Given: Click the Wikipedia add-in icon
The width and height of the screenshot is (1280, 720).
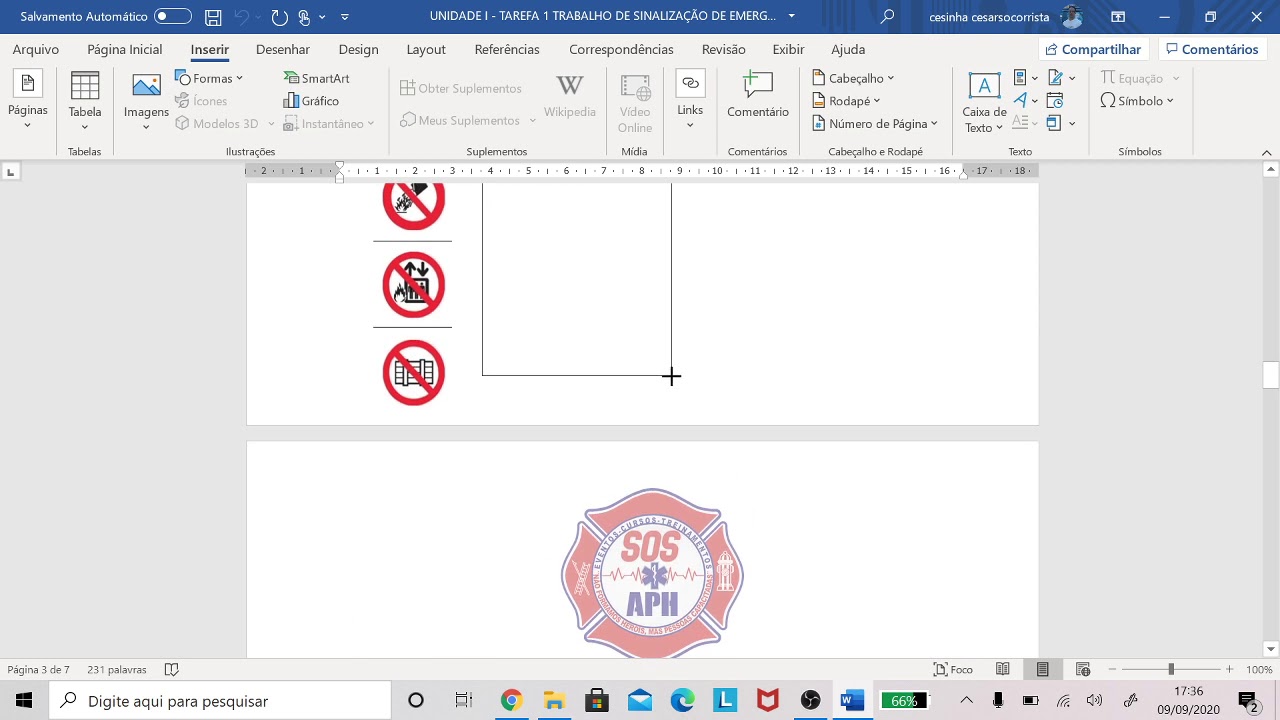Looking at the screenshot, I should (x=570, y=97).
